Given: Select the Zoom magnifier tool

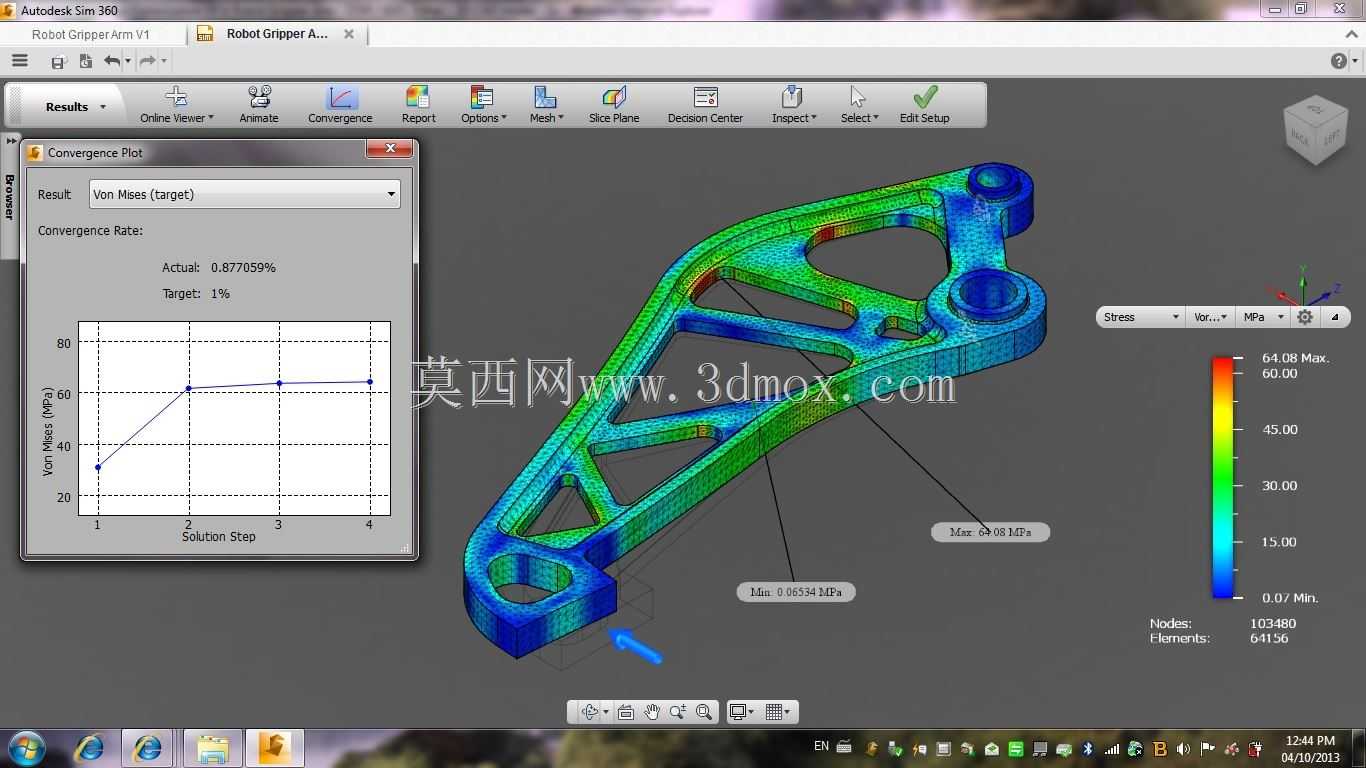Looking at the screenshot, I should coord(678,712).
